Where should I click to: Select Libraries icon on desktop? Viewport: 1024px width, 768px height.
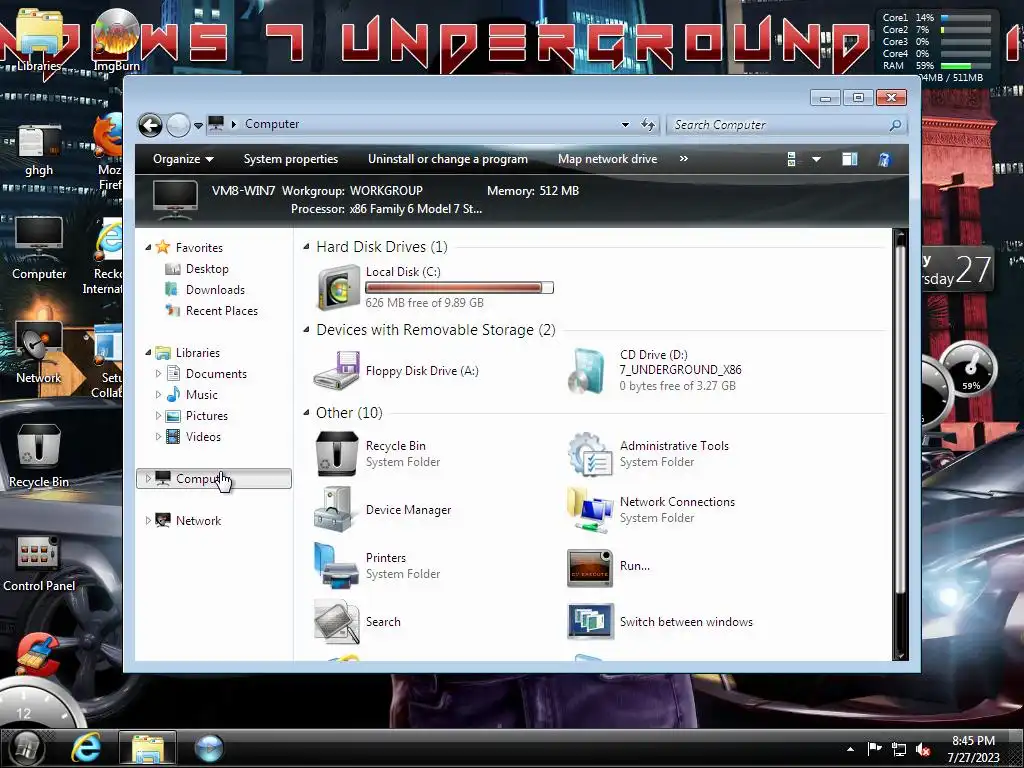pyautogui.click(x=39, y=40)
